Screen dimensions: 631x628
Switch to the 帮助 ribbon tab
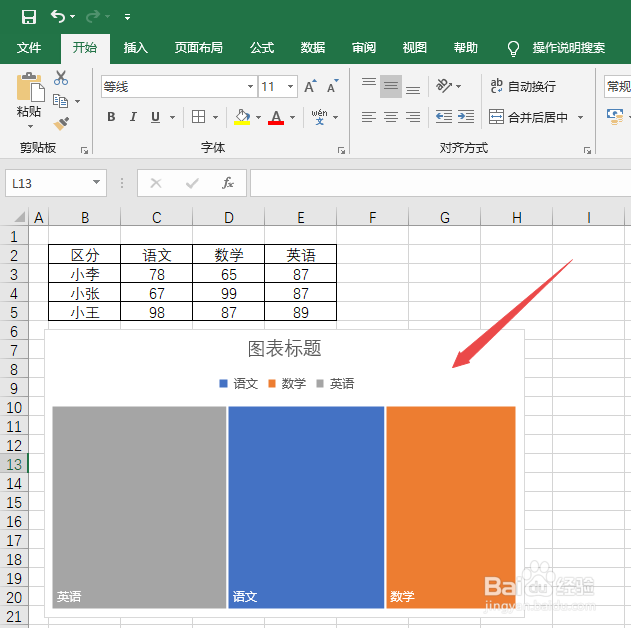tap(466, 48)
